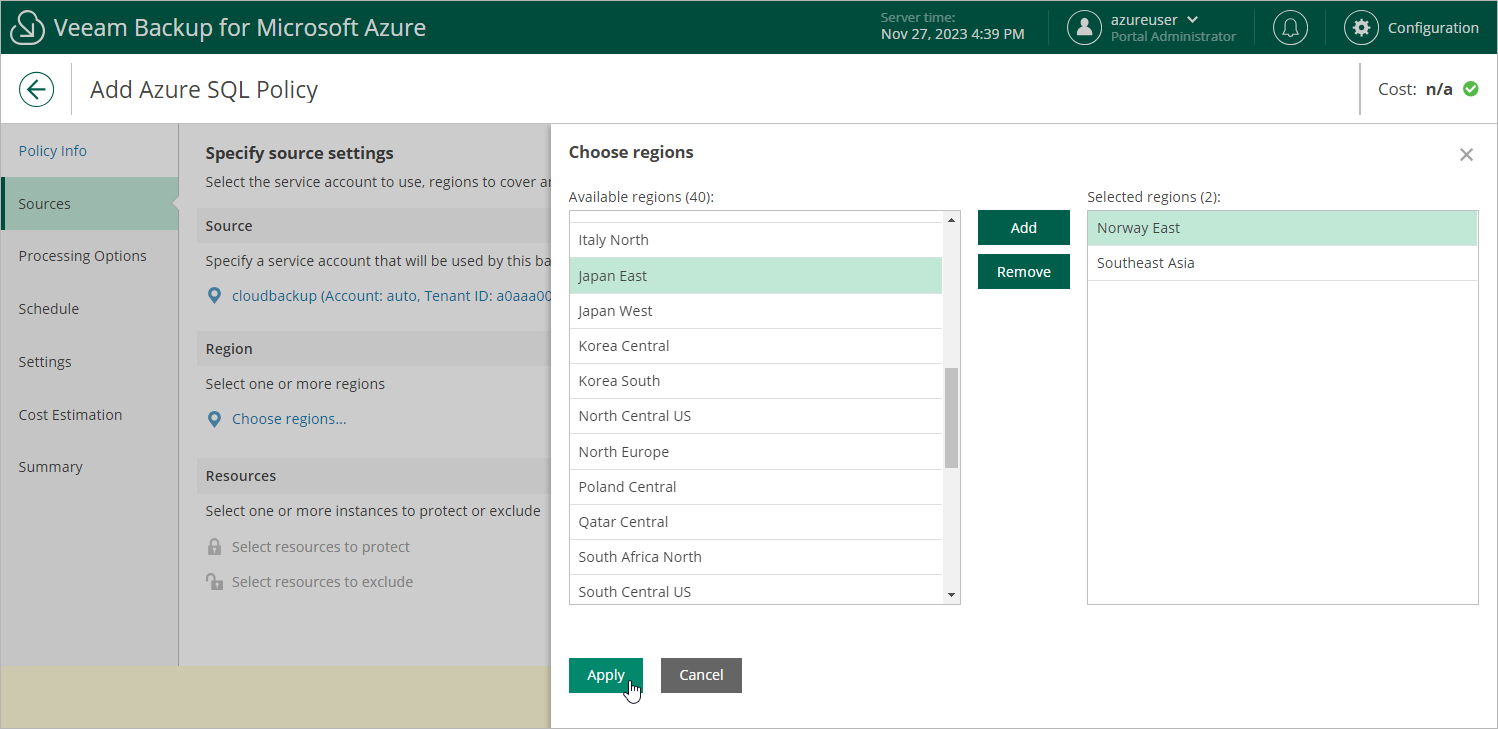Select Italy North in available regions
Screen dimensions: 1498x729
[756, 240]
